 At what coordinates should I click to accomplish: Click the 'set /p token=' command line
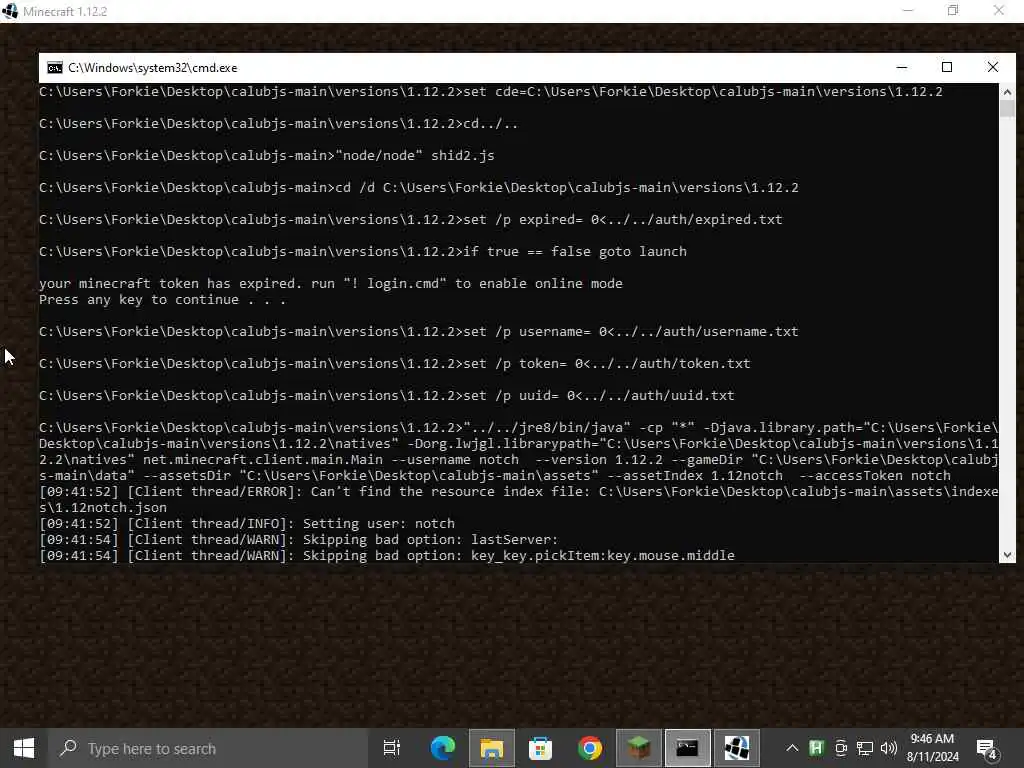click(394, 364)
